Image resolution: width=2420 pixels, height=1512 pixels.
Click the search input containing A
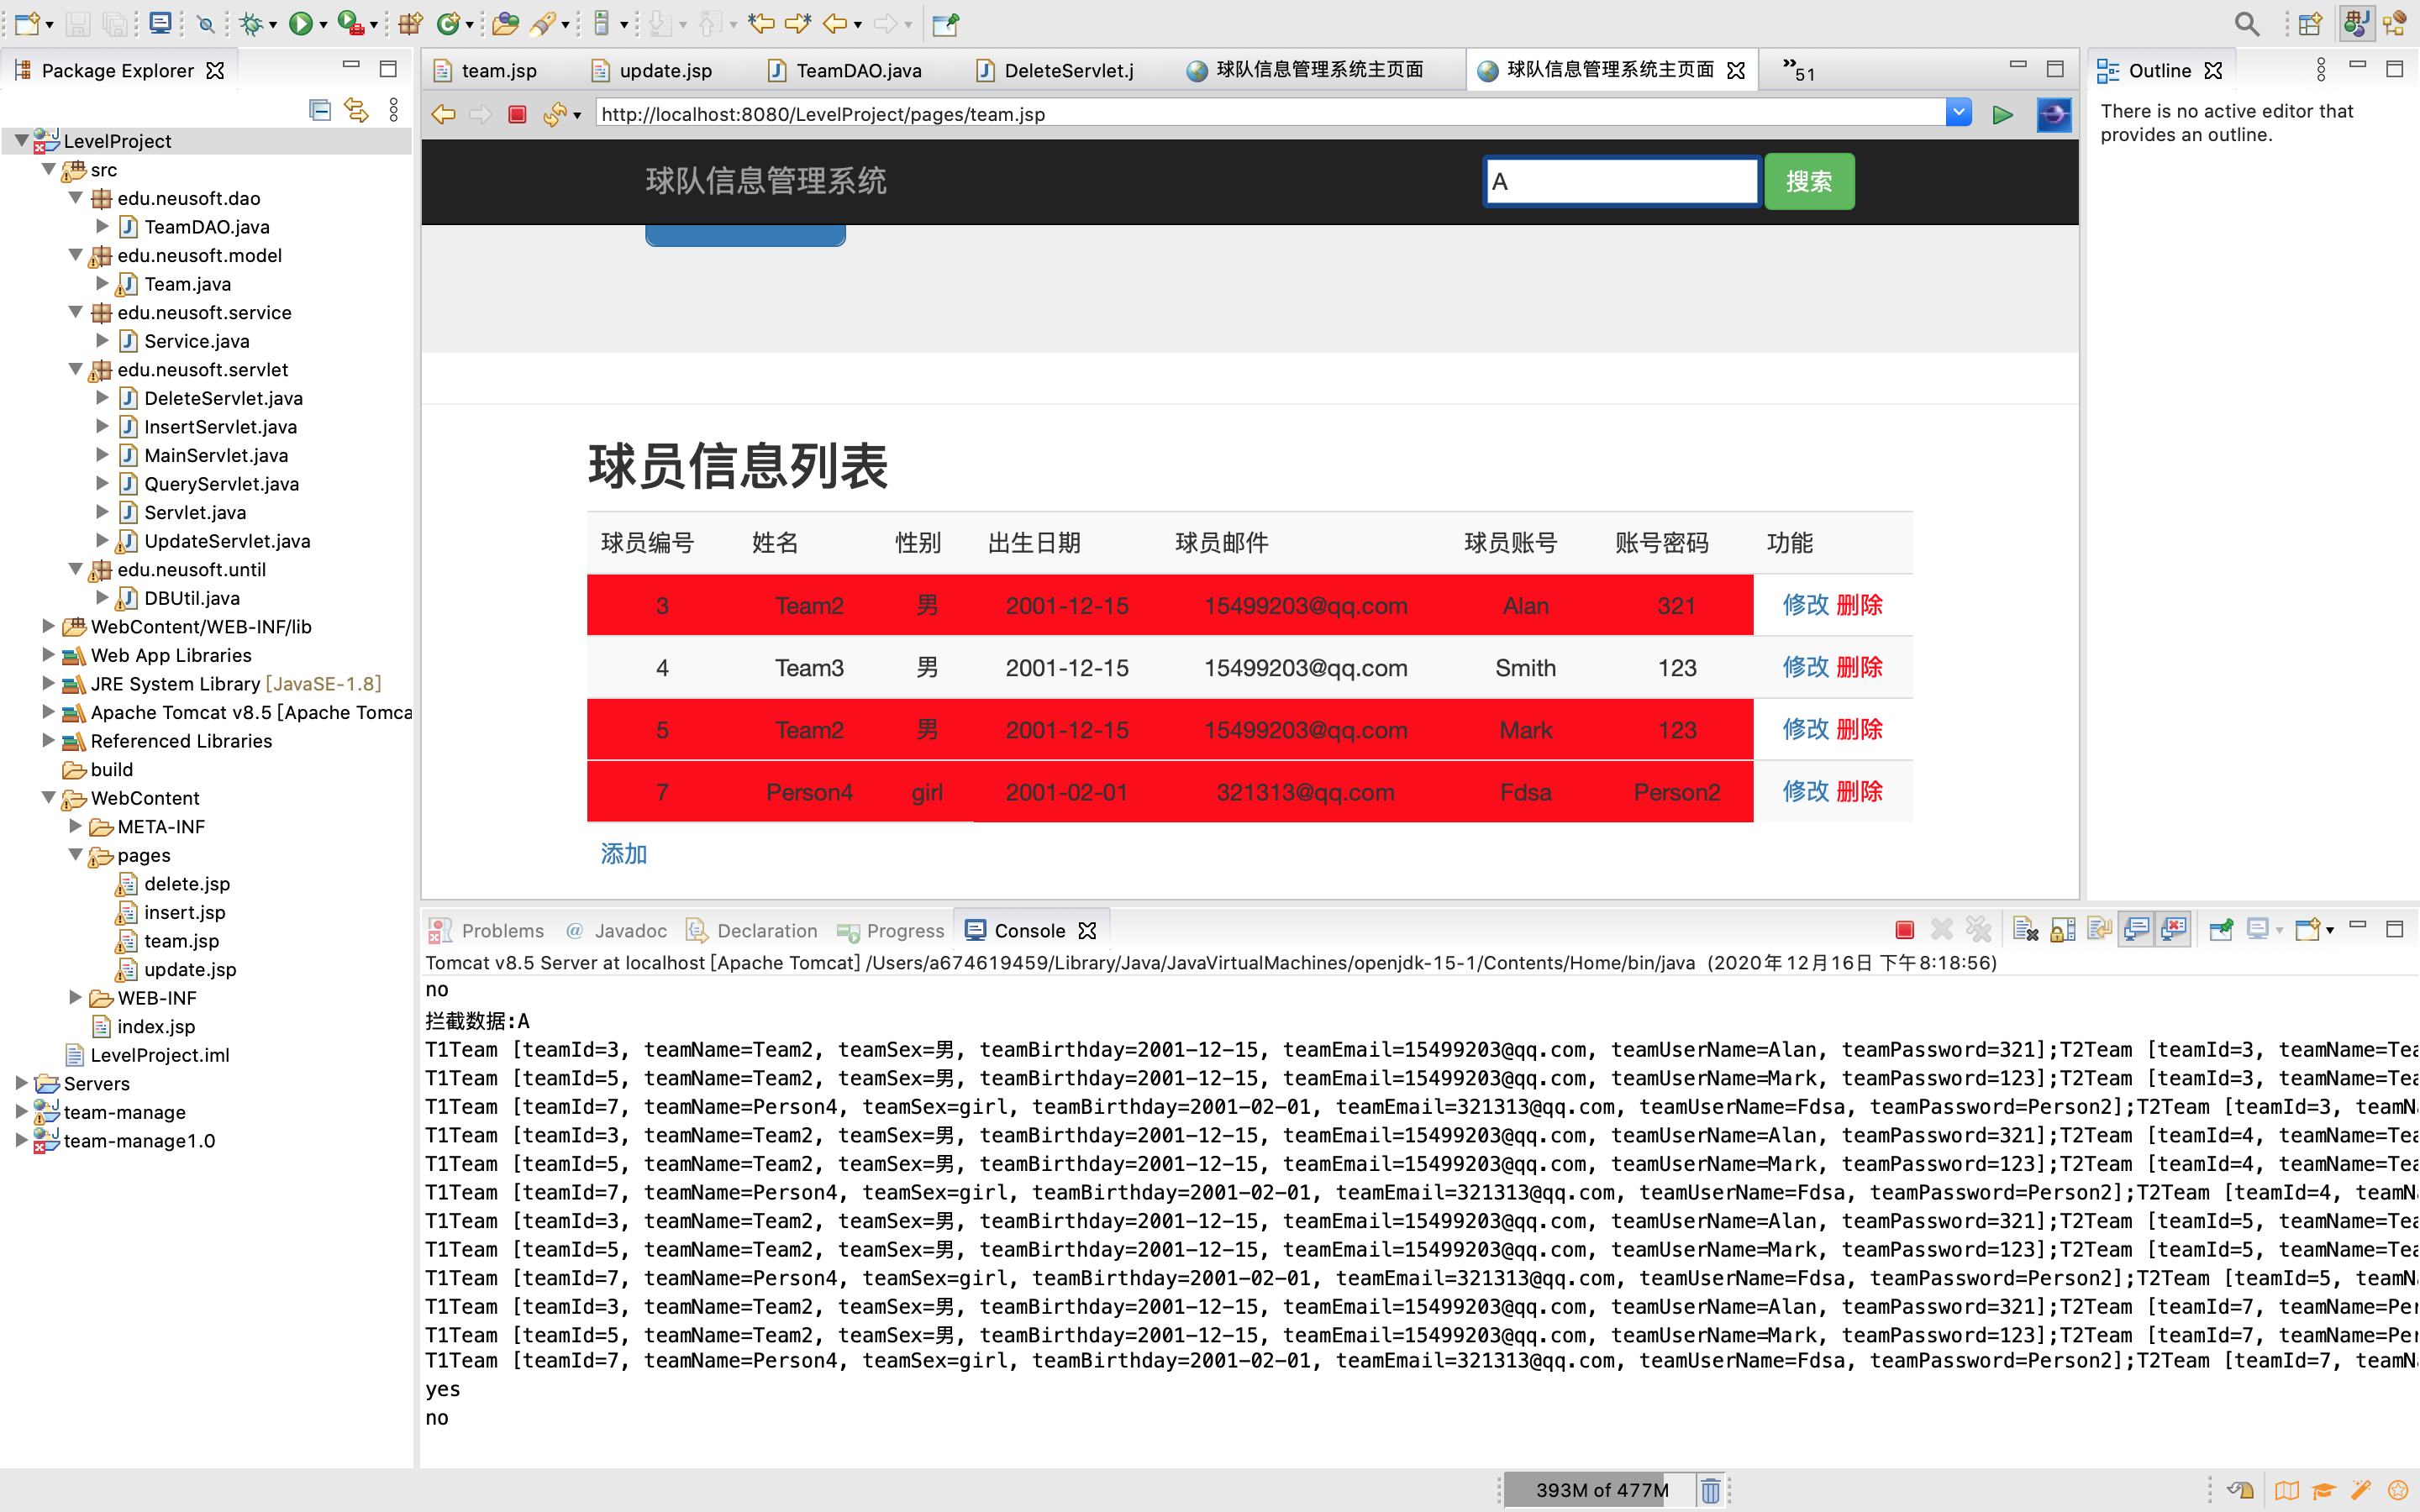[x=1621, y=182]
